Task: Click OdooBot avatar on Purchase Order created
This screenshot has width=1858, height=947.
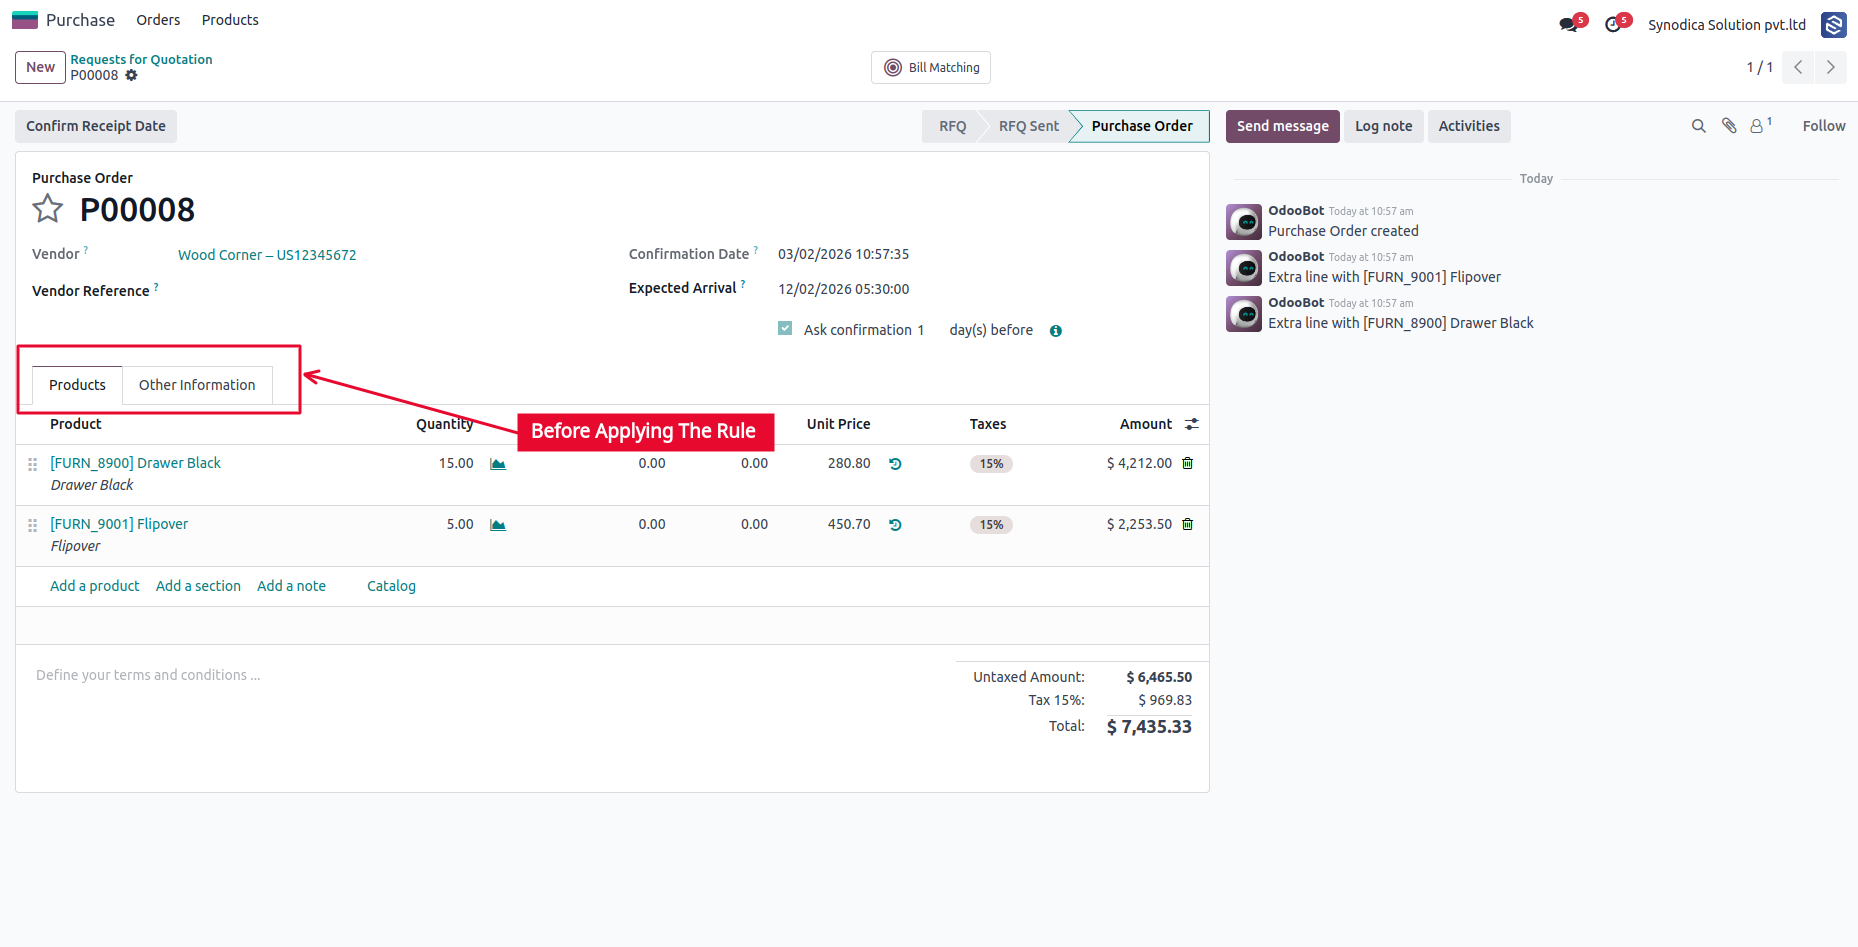Action: point(1244,222)
